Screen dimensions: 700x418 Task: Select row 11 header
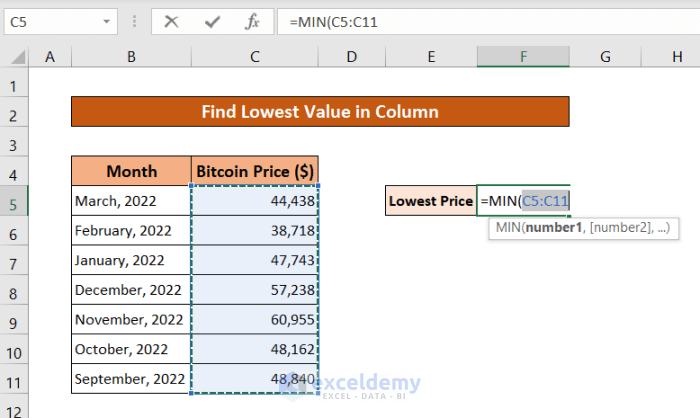pos(15,381)
